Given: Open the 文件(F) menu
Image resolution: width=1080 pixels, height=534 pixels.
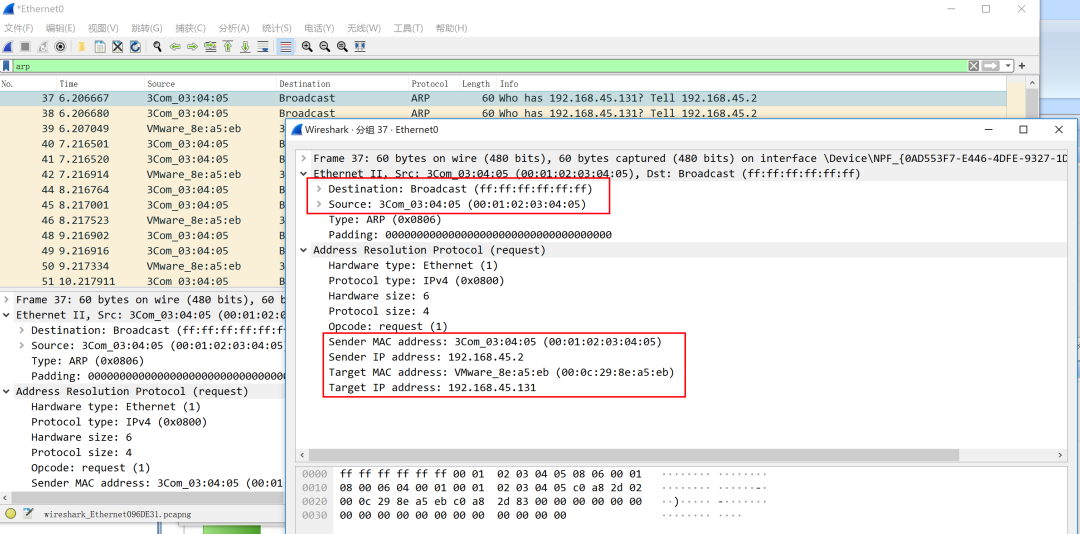Looking at the screenshot, I should click(19, 28).
